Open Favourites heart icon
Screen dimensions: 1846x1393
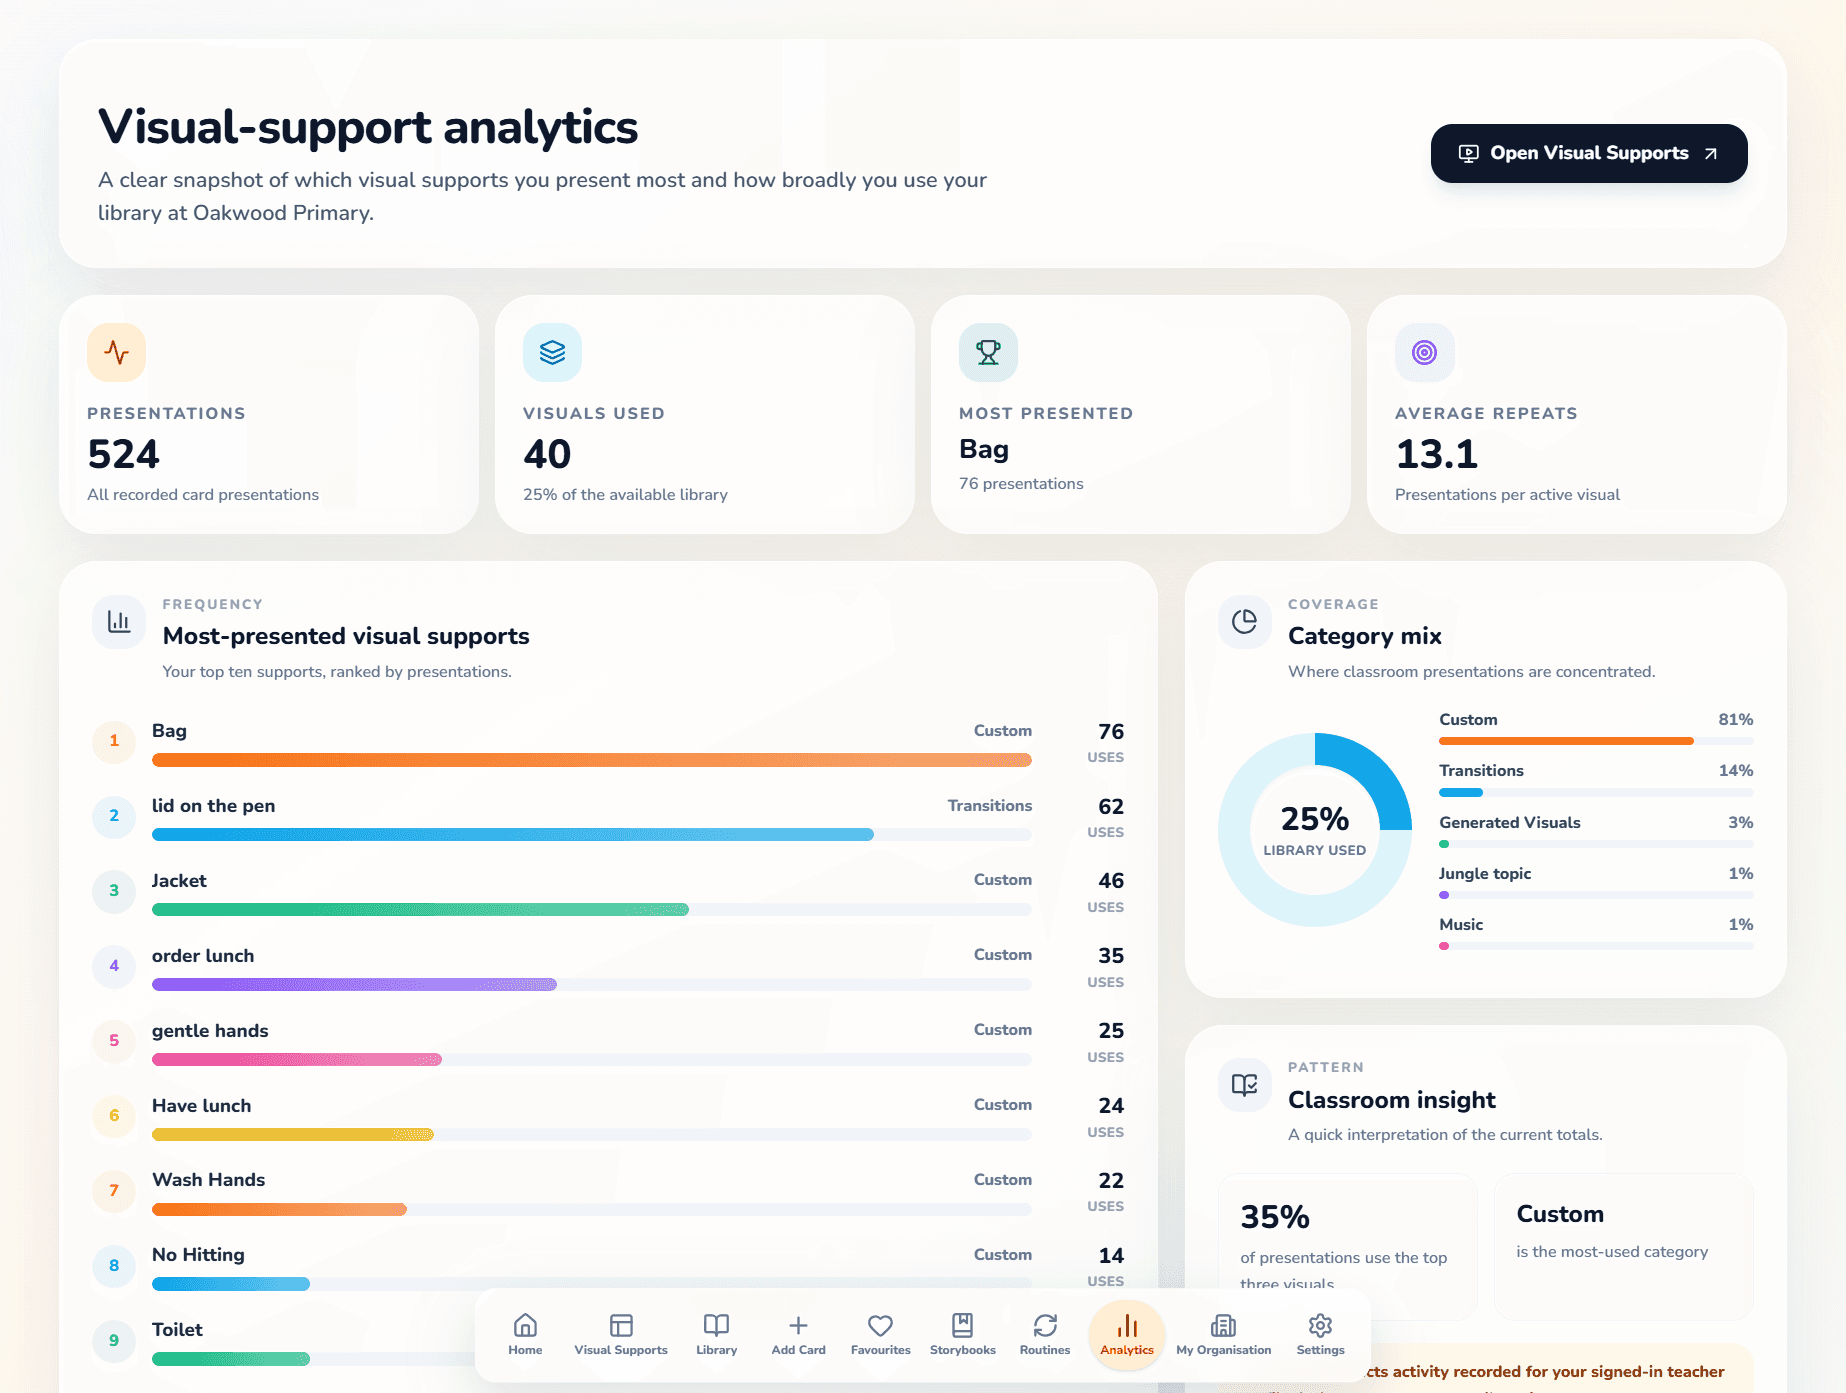coord(880,1325)
